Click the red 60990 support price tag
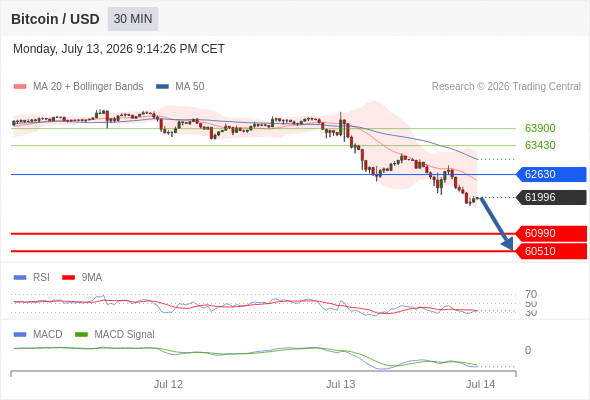The width and height of the screenshot is (590, 400). (551, 233)
